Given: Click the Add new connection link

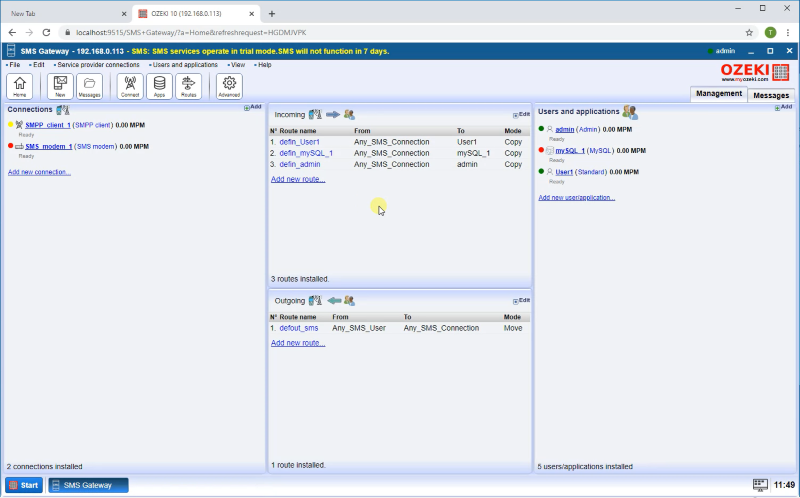Looking at the screenshot, I should pos(39,172).
